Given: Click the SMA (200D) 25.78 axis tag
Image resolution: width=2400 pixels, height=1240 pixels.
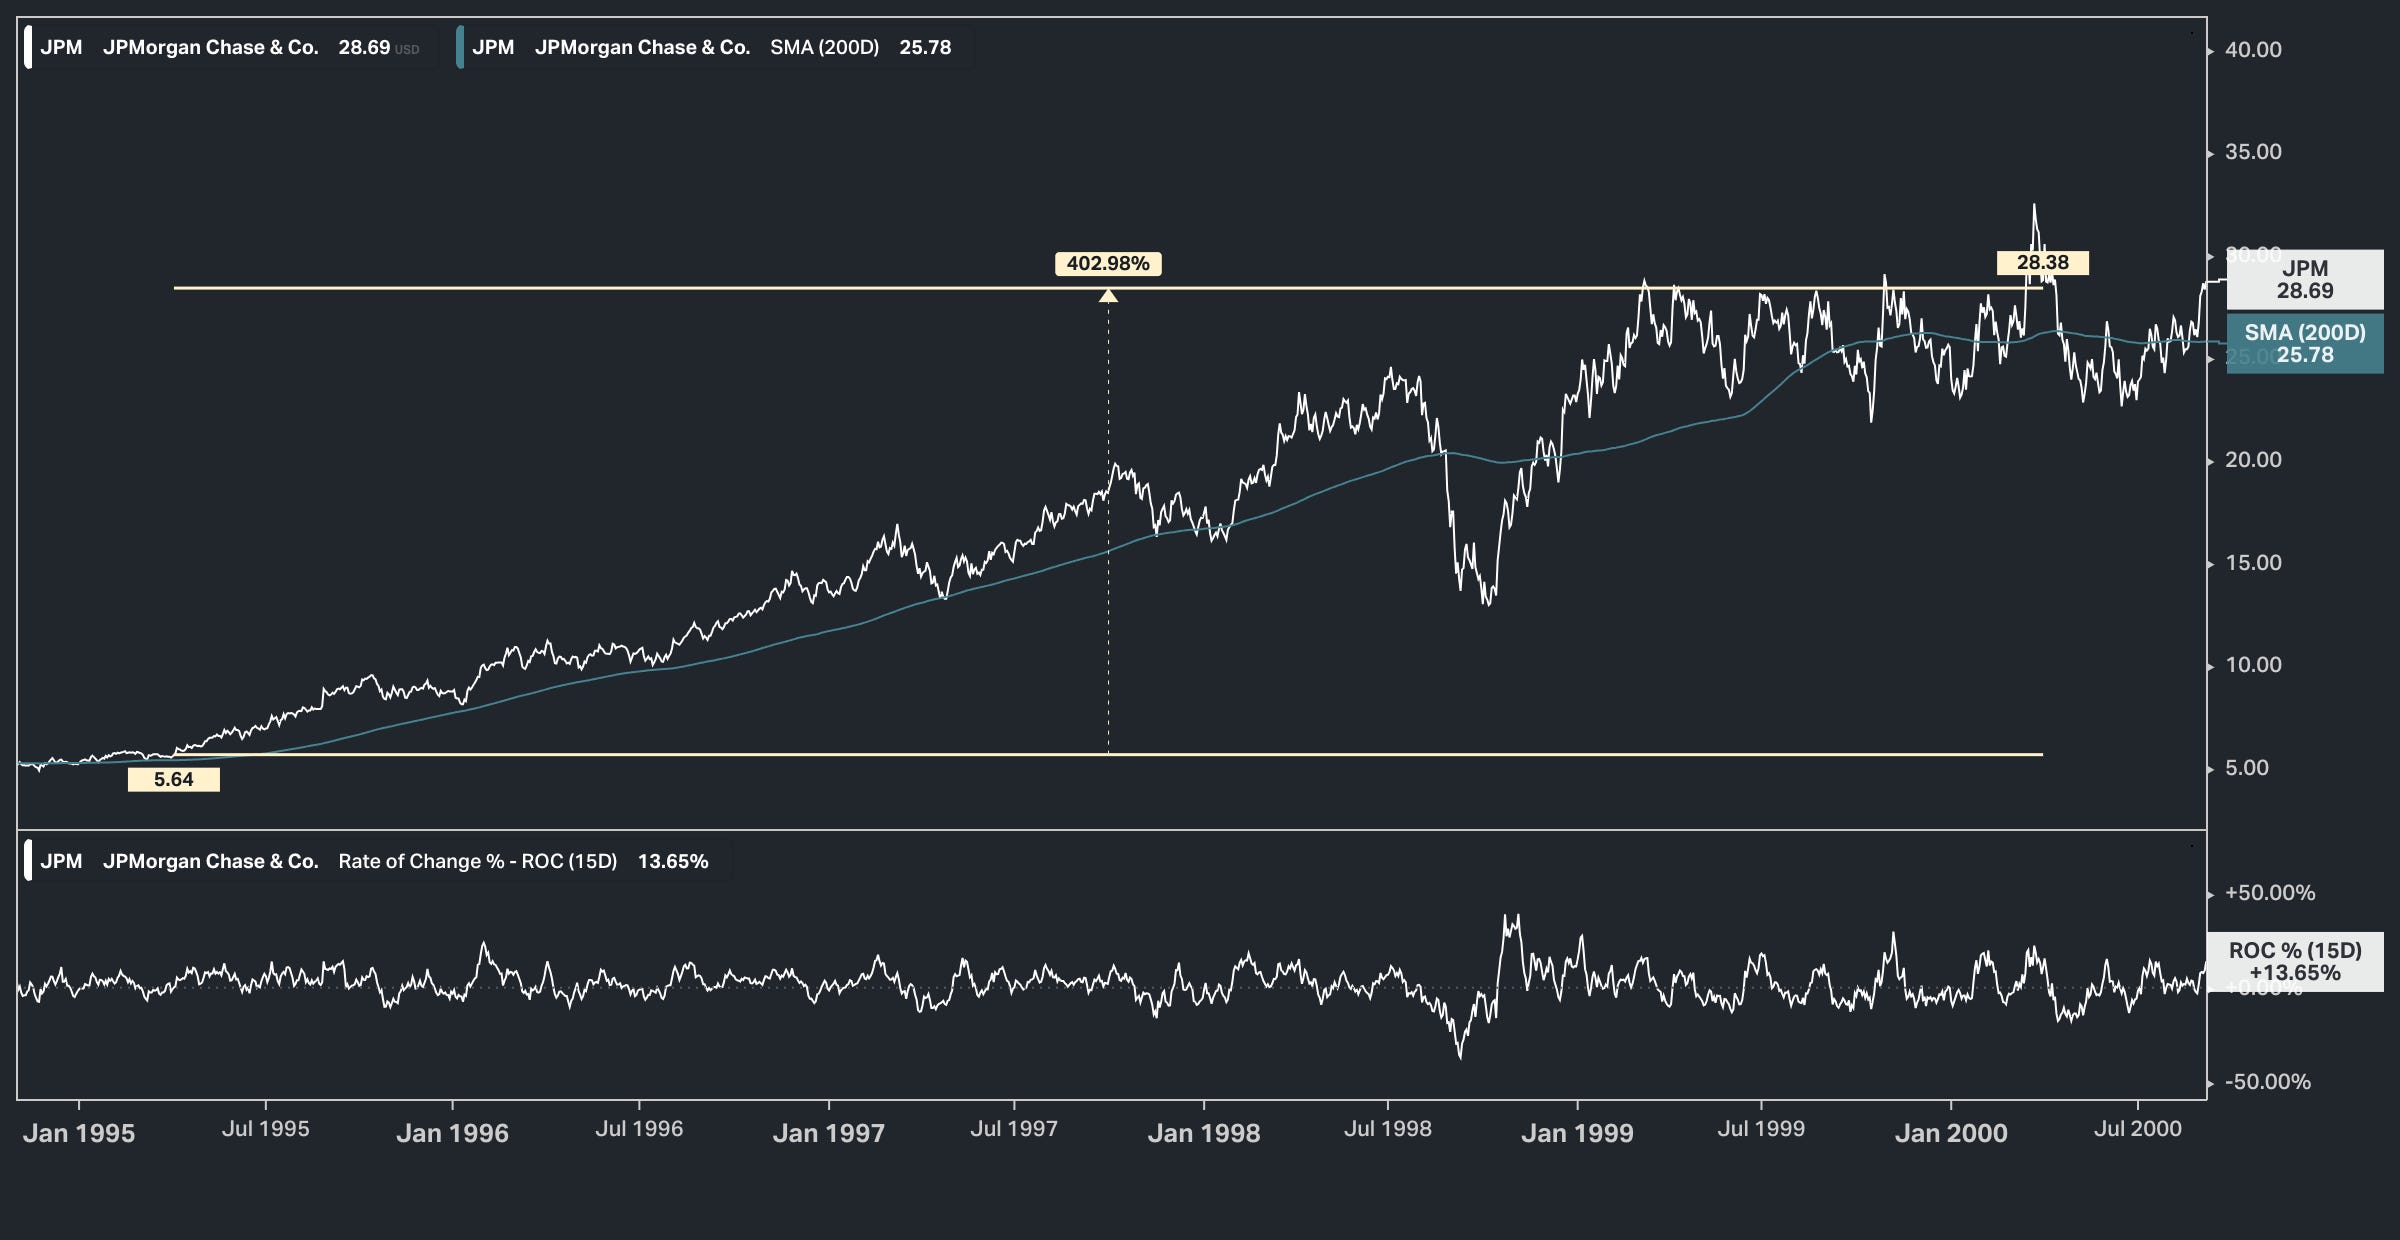Looking at the screenshot, I should [x=2305, y=344].
